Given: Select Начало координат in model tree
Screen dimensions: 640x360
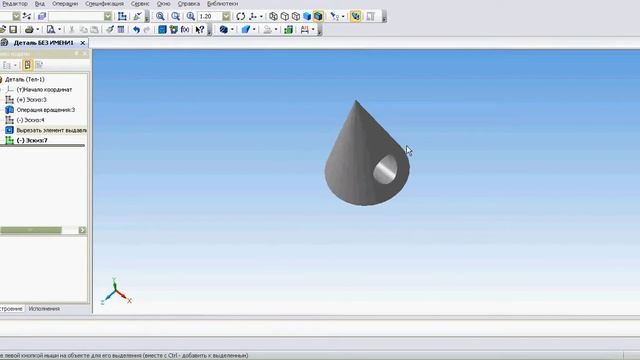Looking at the screenshot, I should 44,89.
